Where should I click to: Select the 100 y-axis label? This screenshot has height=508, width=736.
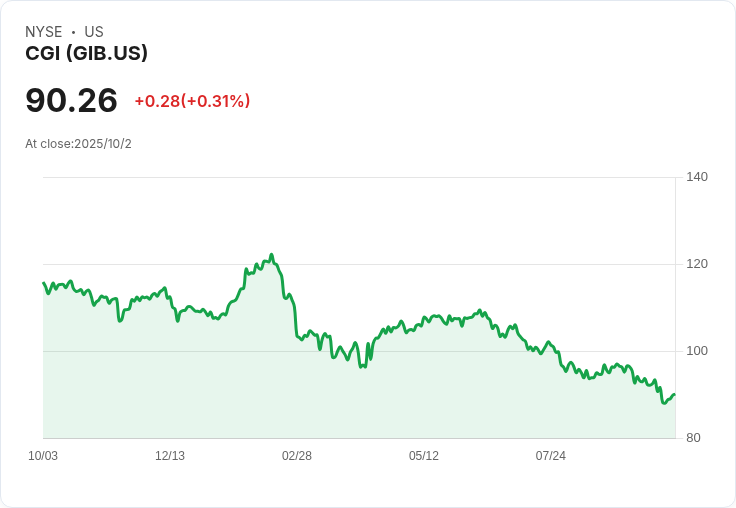pyautogui.click(x=697, y=351)
